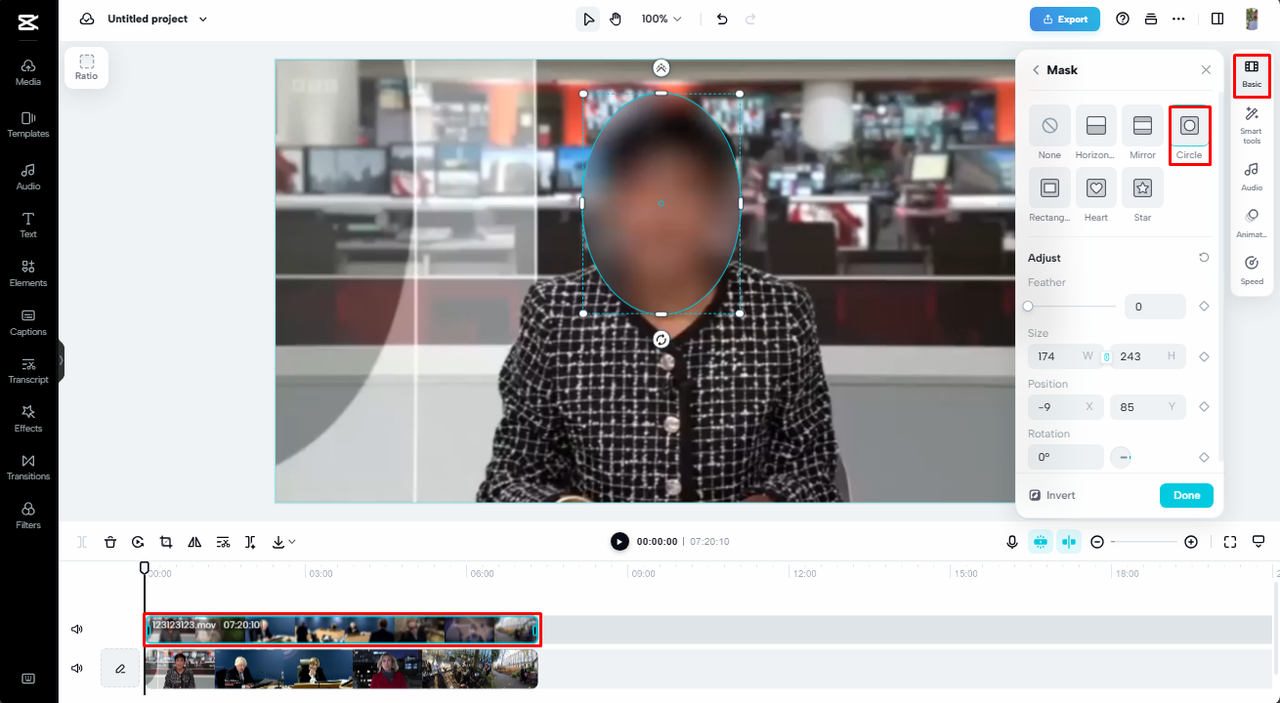Add keyframe for Position
Image resolution: width=1280 pixels, height=703 pixels.
tap(1204, 407)
